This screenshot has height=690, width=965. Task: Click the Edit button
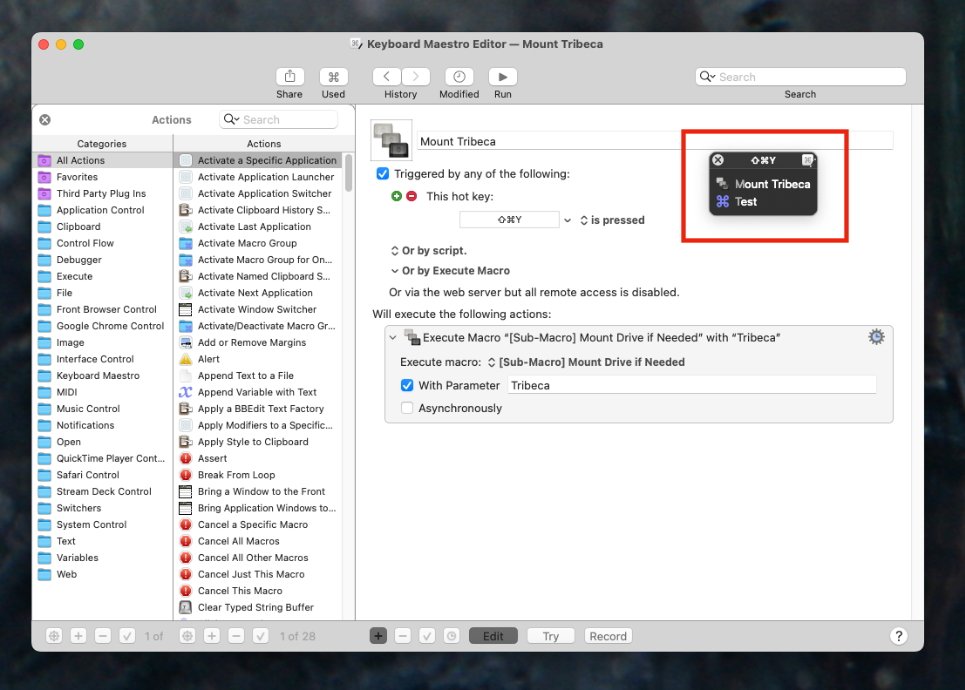click(x=493, y=636)
